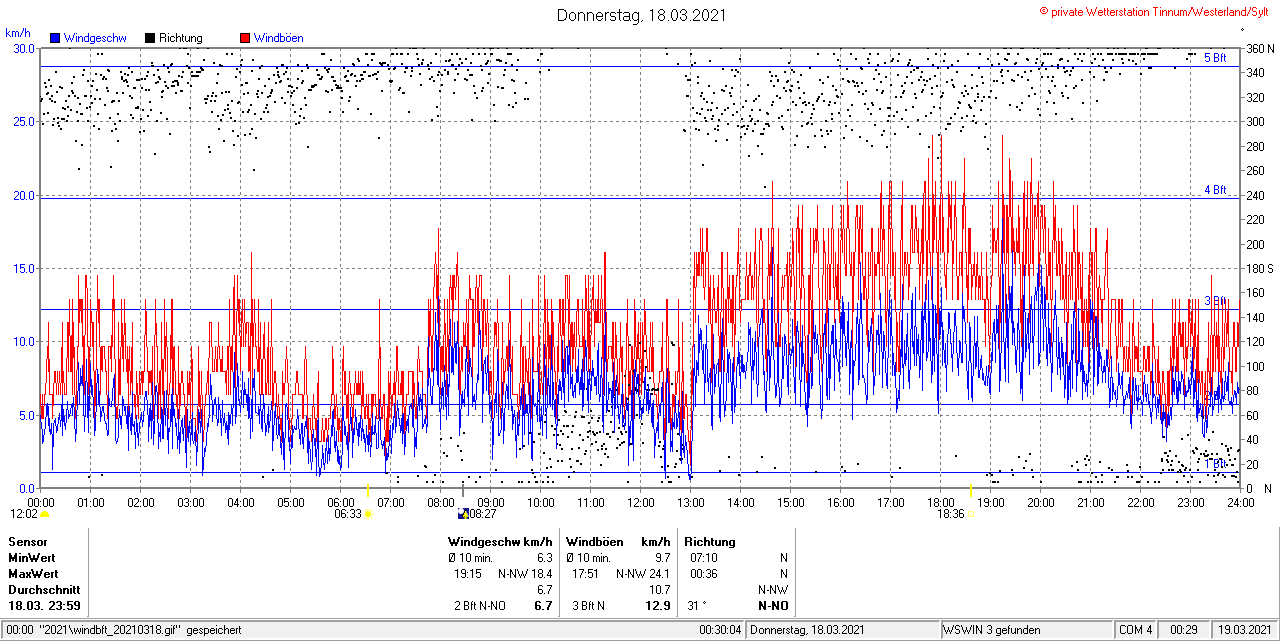1280x641 pixels.
Task: Click the 3 Bft N current gust reading
Action: 588,606
